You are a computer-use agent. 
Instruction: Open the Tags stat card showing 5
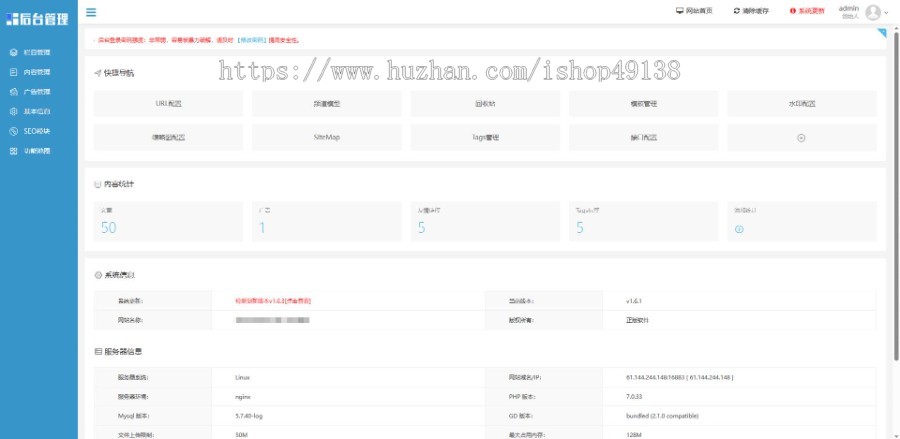coord(643,221)
